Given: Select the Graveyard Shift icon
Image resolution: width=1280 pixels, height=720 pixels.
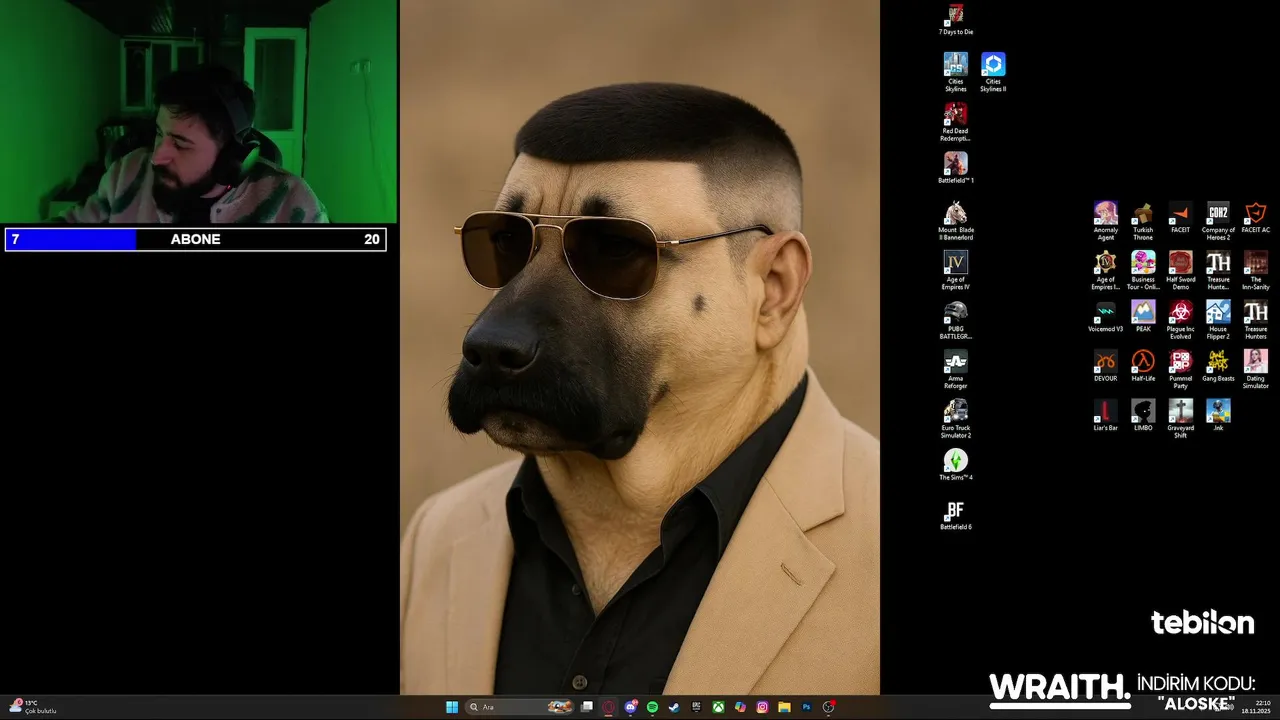Looking at the screenshot, I should pyautogui.click(x=1180, y=418).
